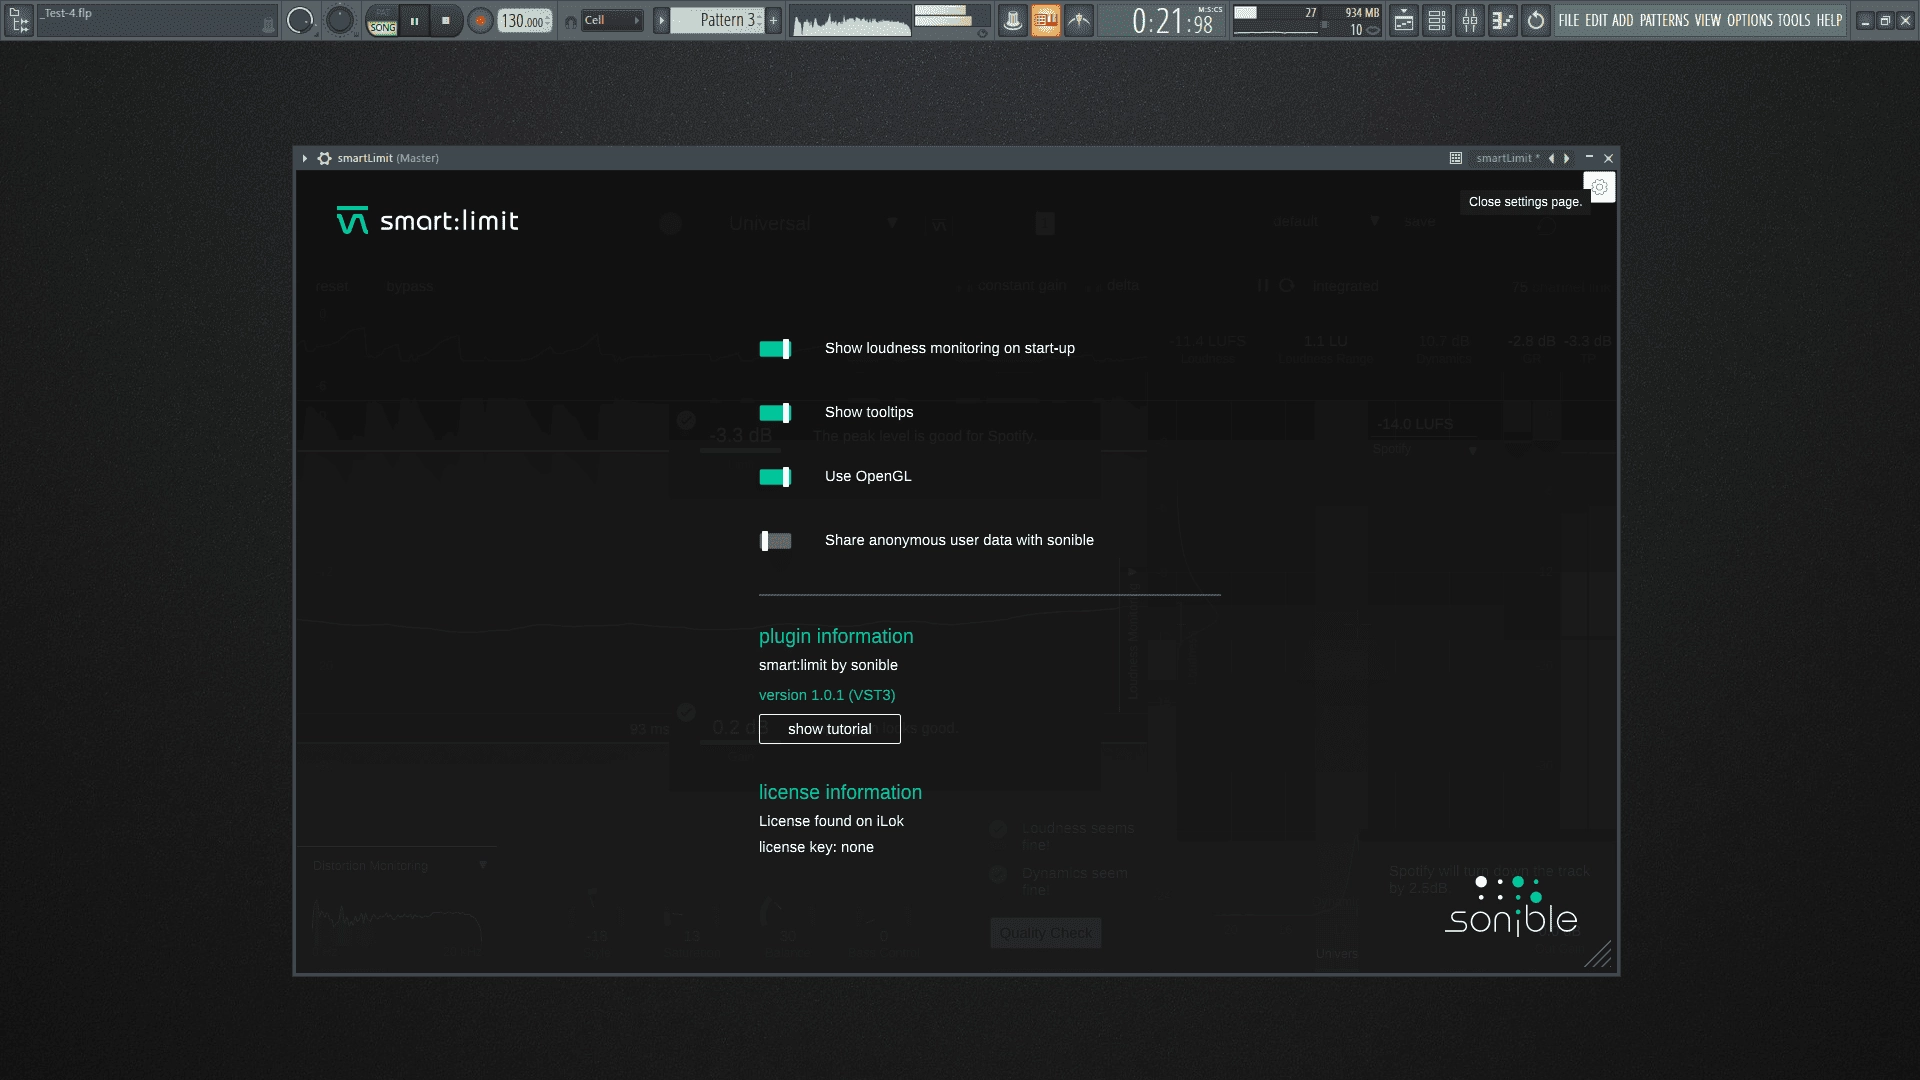The image size is (1920, 1080).
Task: Open the playlist window icon
Action: coord(1404,20)
